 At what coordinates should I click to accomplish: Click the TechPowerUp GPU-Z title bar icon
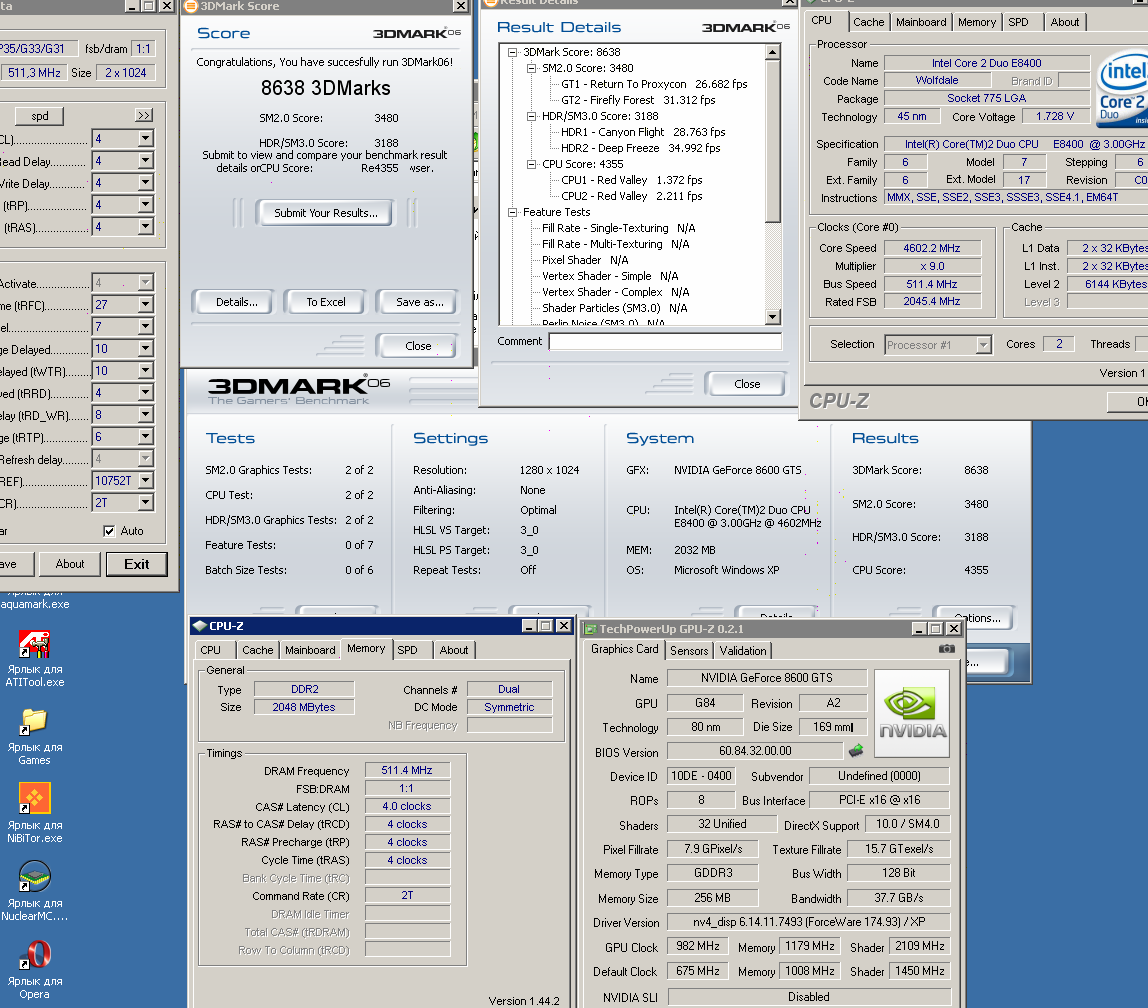pyautogui.click(x=590, y=629)
